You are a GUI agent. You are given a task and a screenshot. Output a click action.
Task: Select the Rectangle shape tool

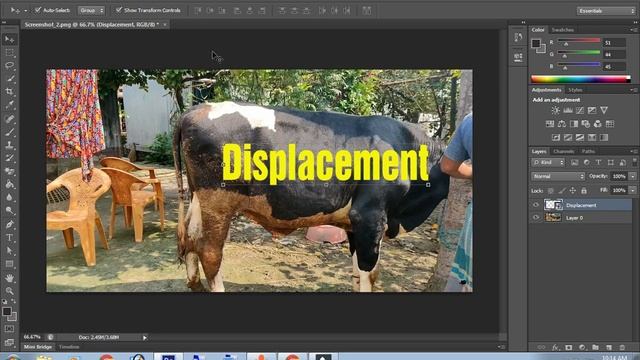(9, 264)
